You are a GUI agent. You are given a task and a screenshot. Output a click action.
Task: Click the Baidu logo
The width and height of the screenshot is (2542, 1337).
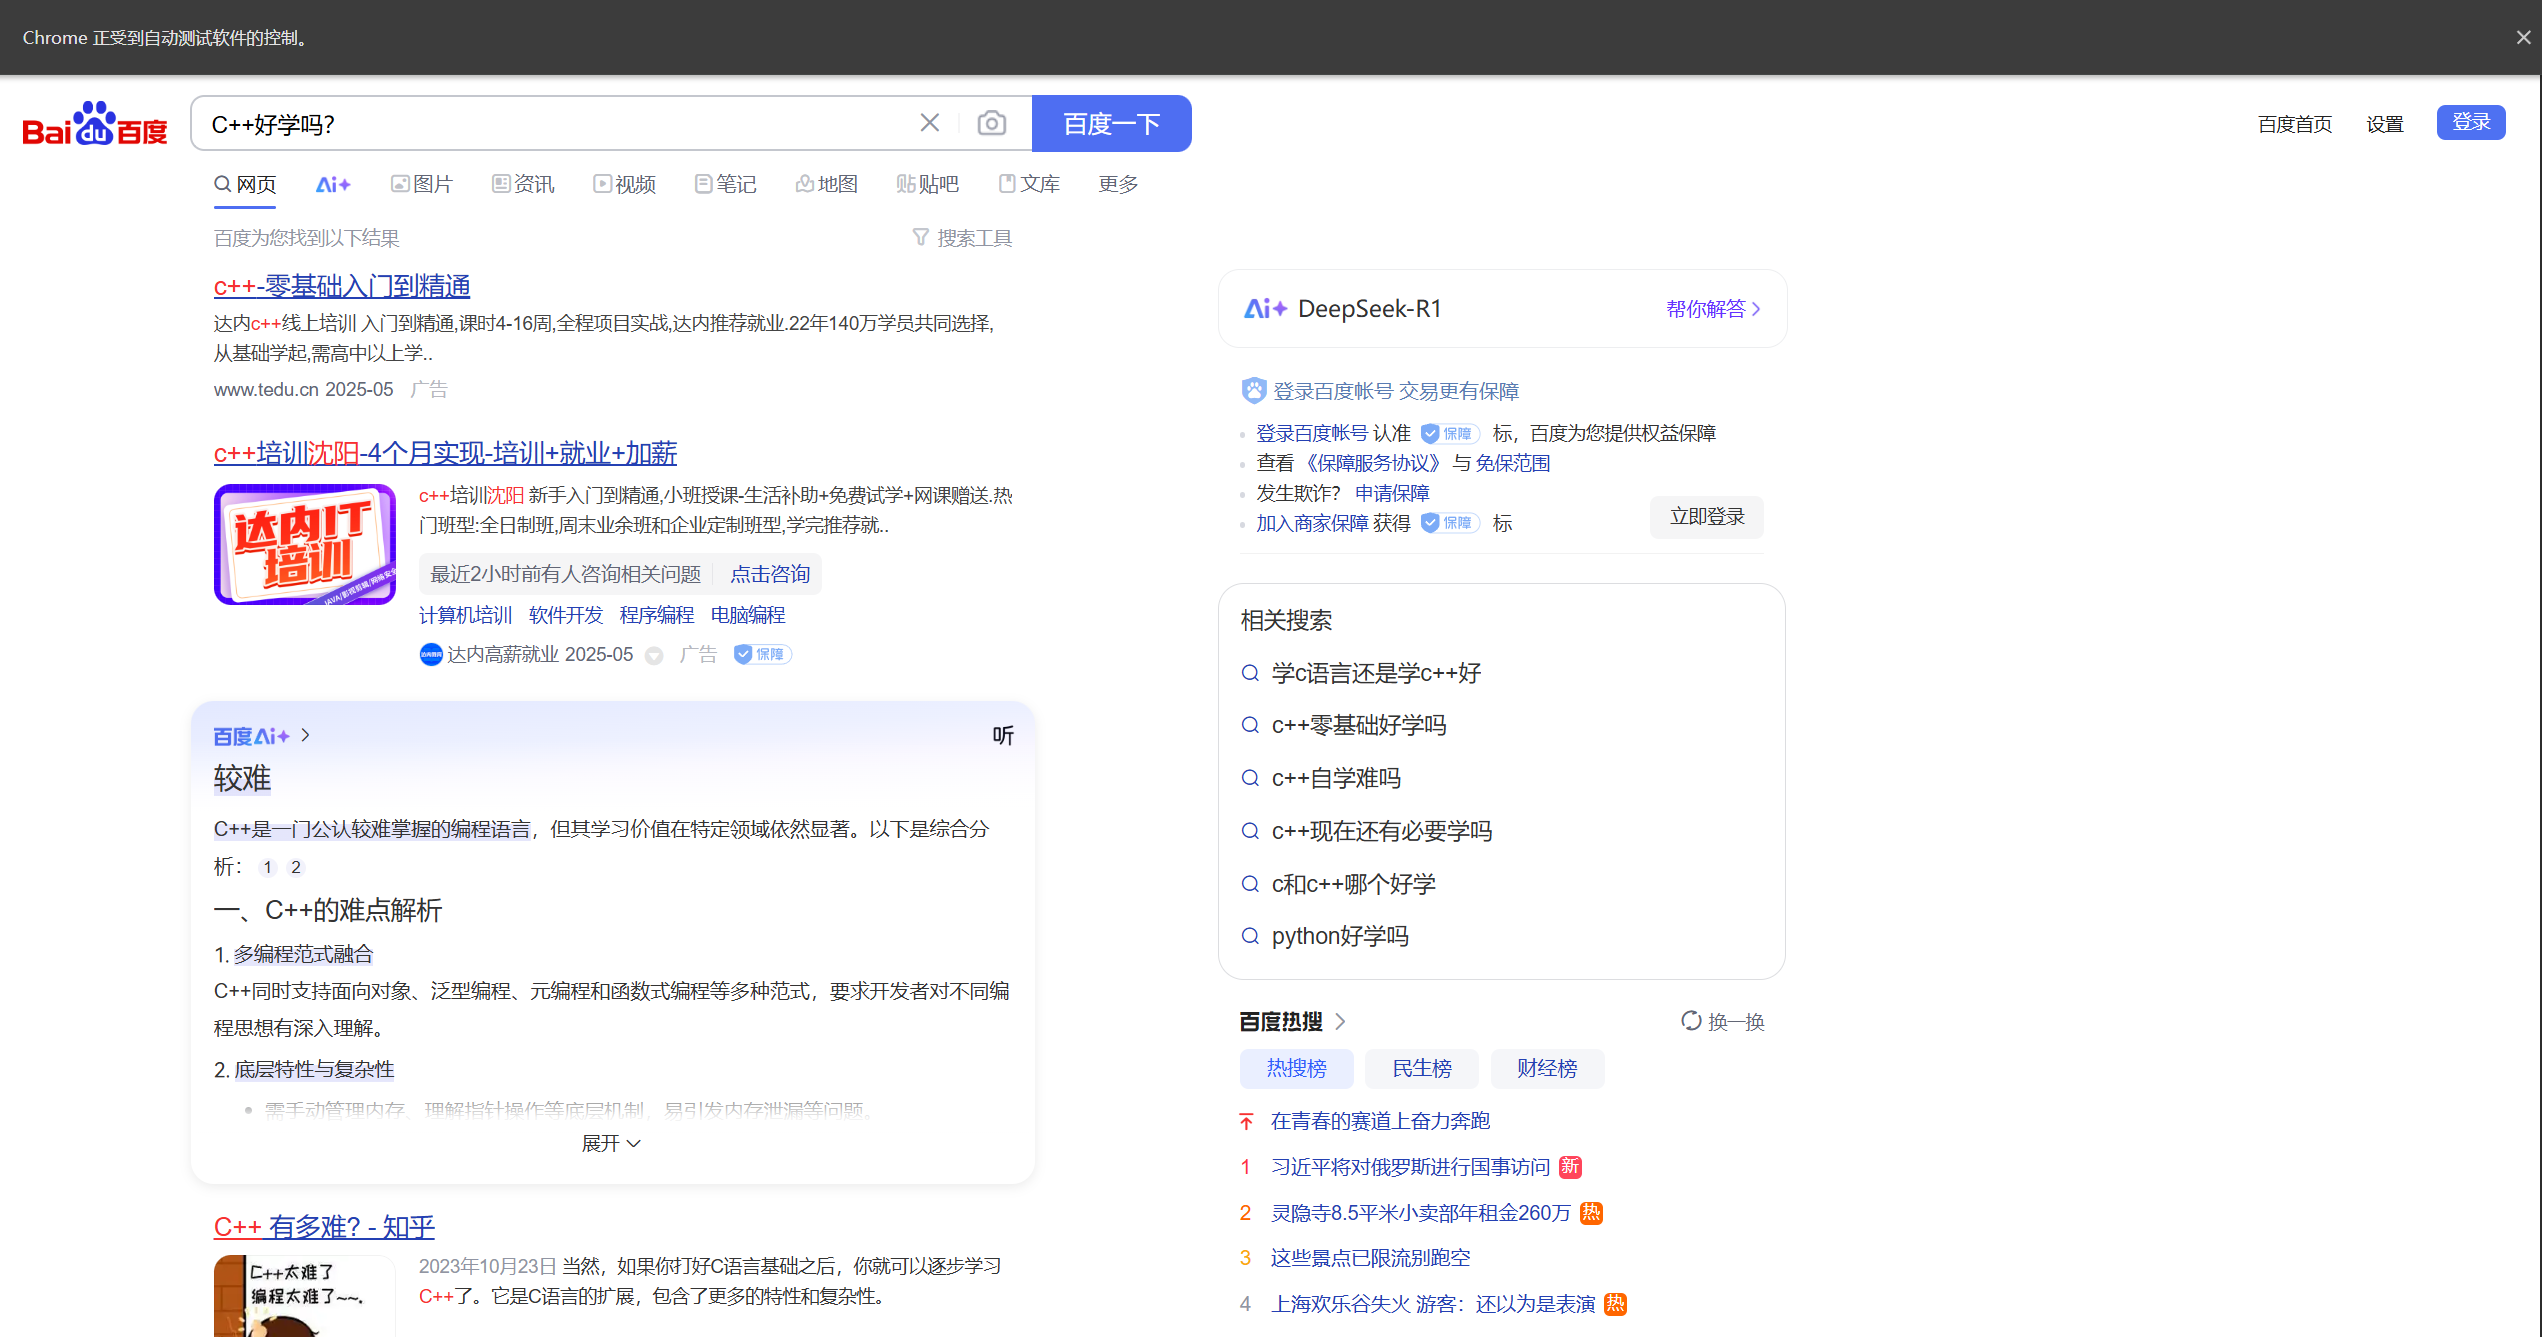click(95, 125)
